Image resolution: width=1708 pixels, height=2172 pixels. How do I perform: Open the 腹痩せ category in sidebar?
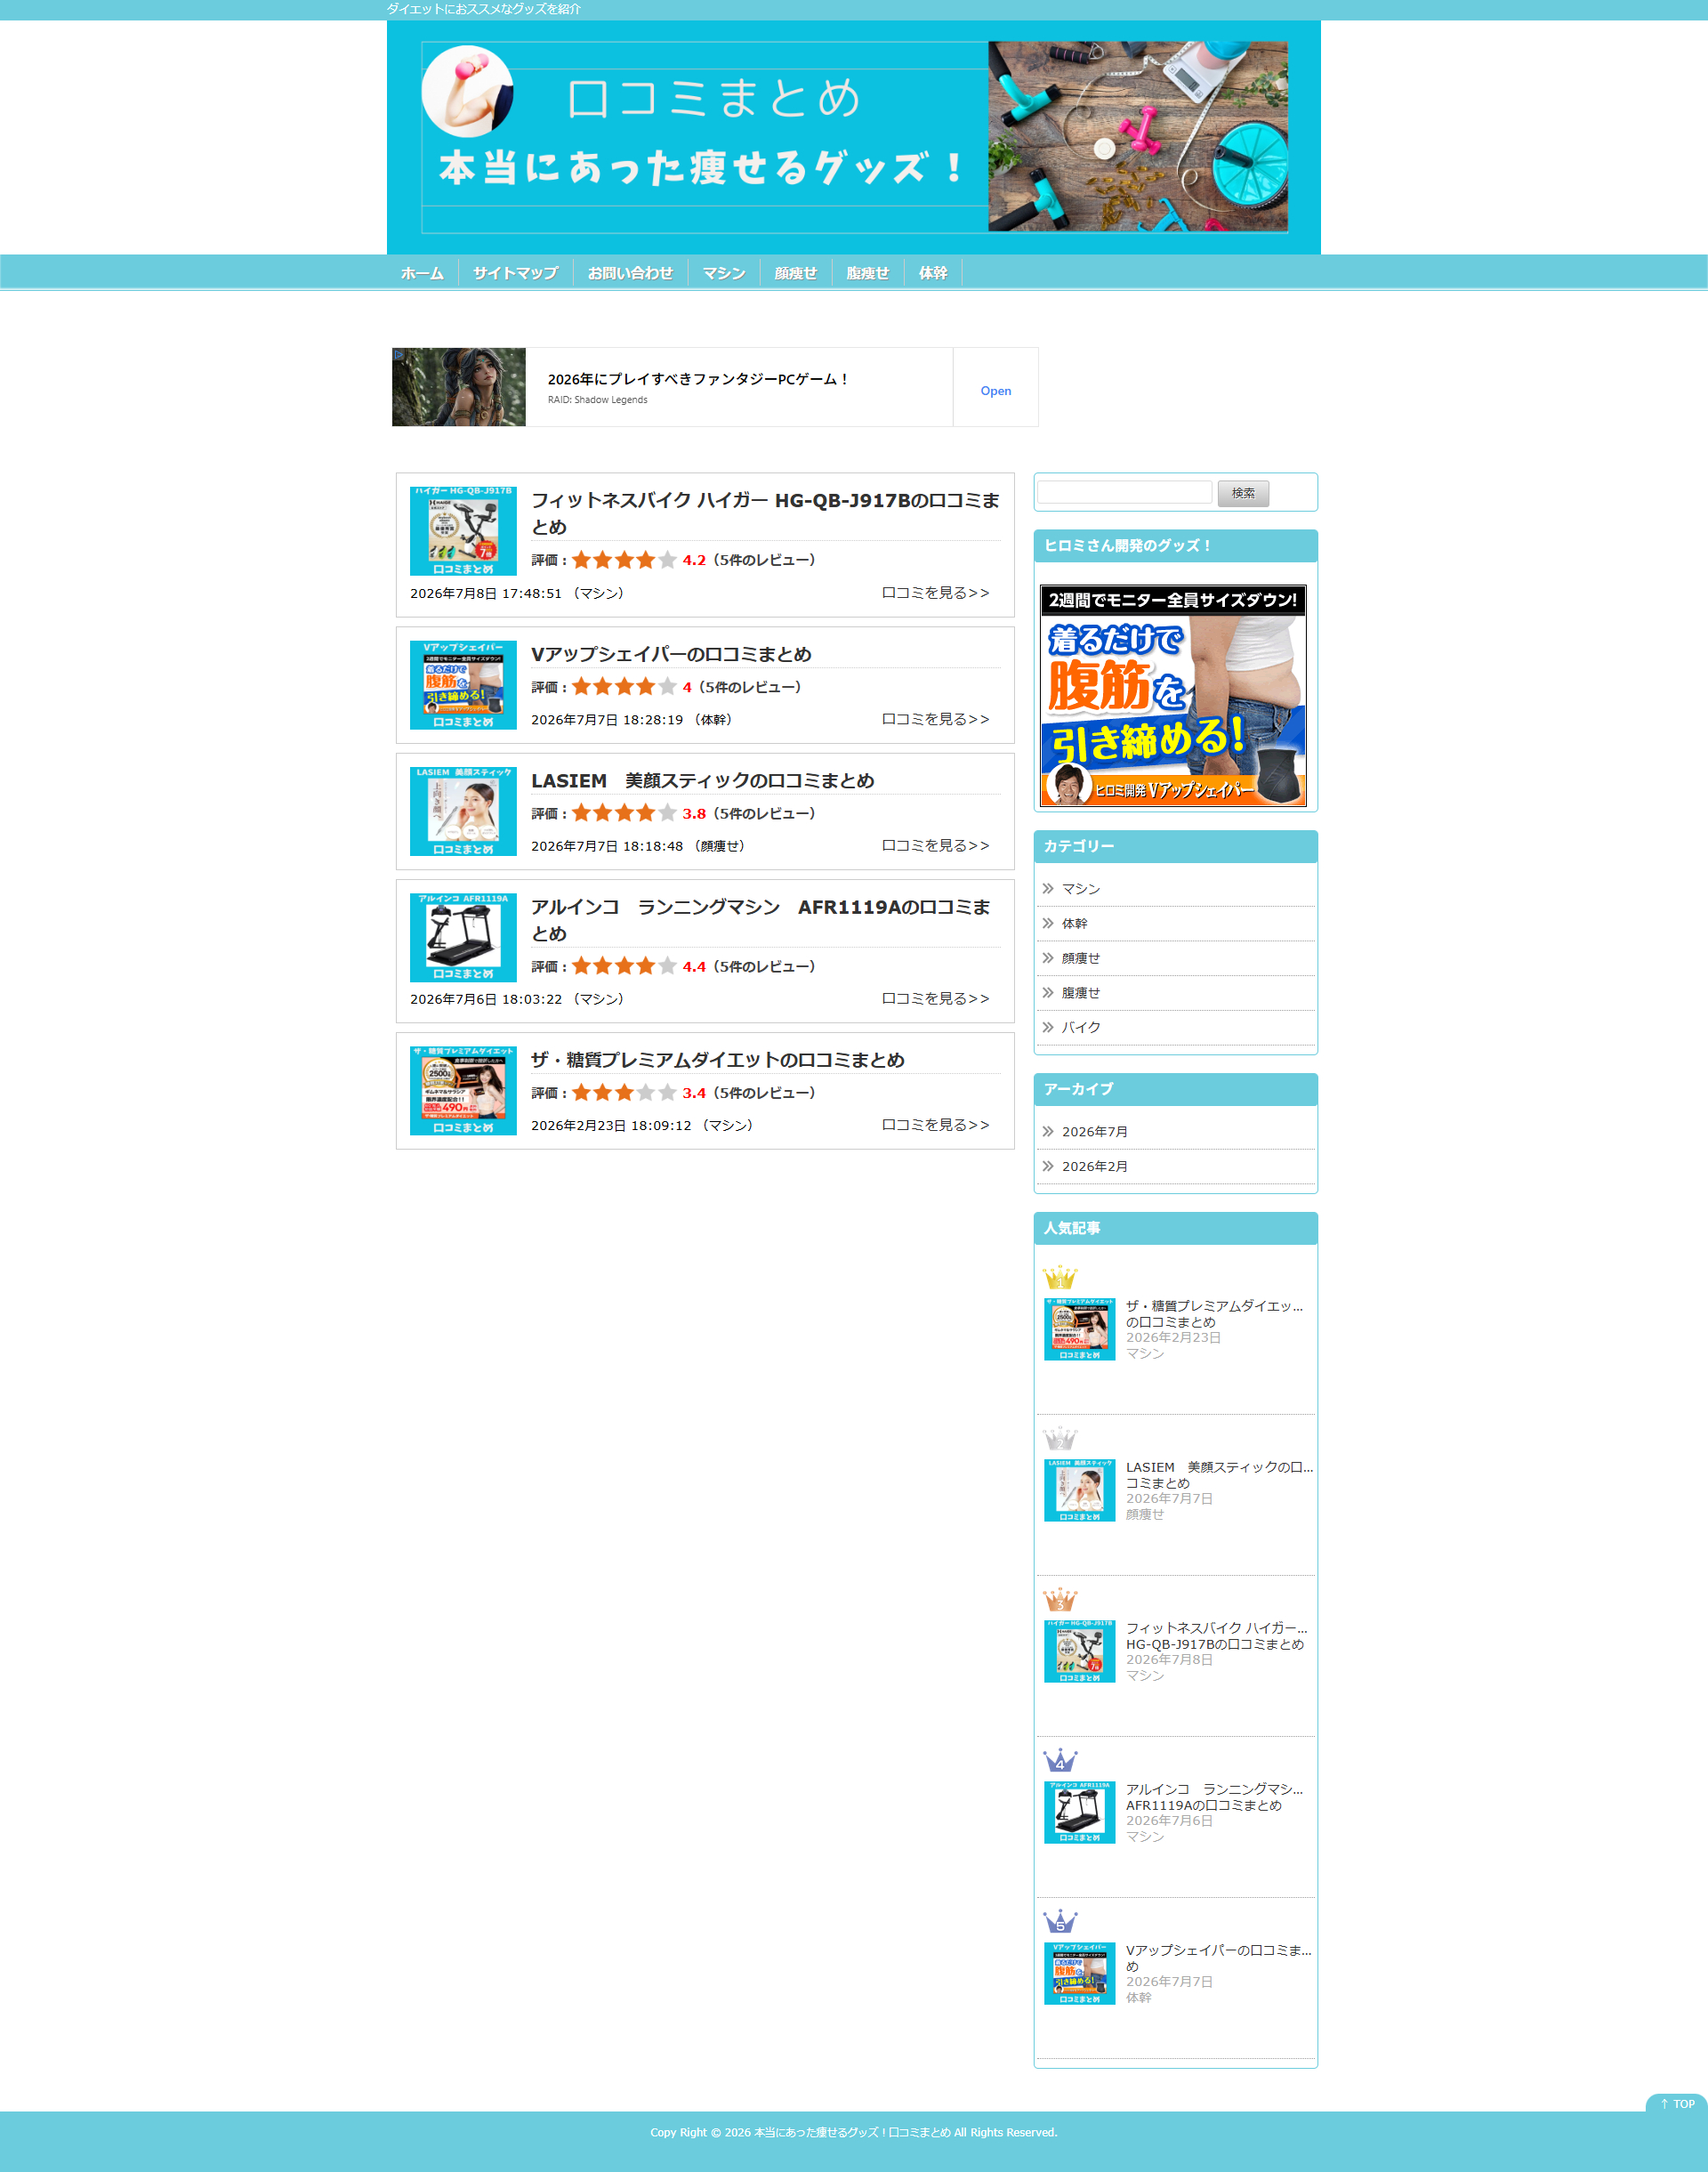click(x=1081, y=993)
